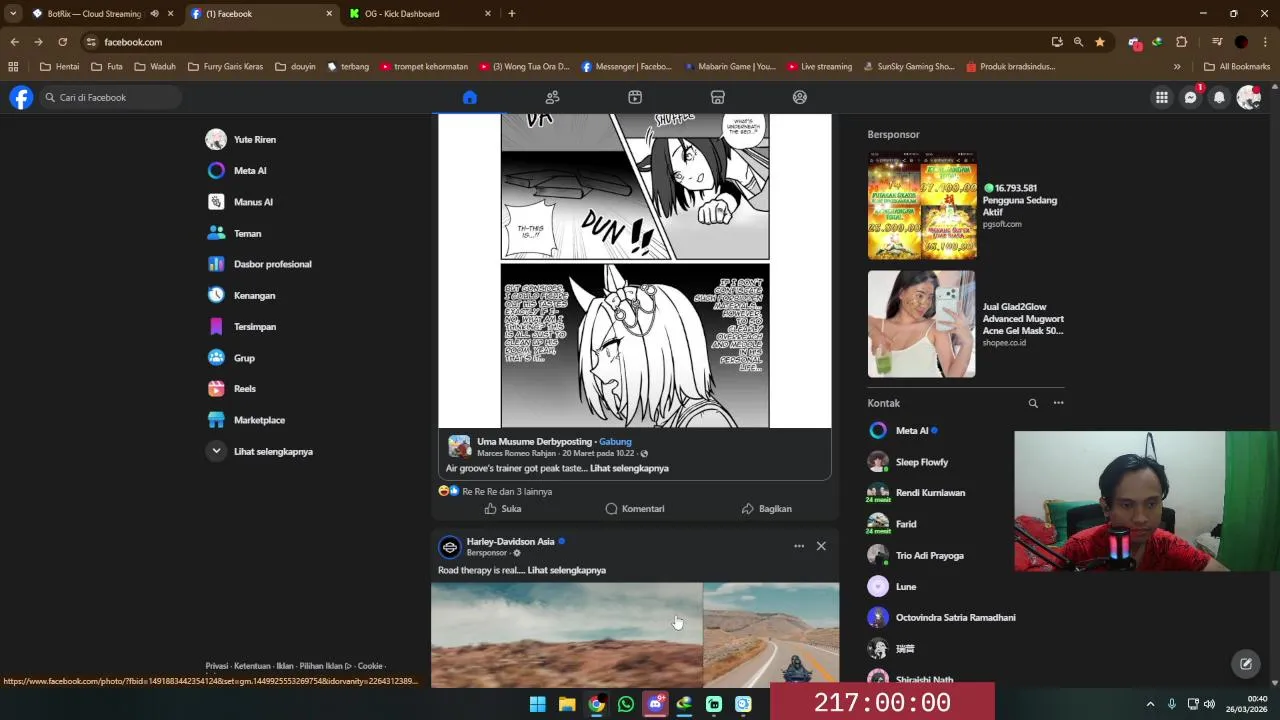Click Gabung to join Uma Musume Derbyposting

(615, 441)
